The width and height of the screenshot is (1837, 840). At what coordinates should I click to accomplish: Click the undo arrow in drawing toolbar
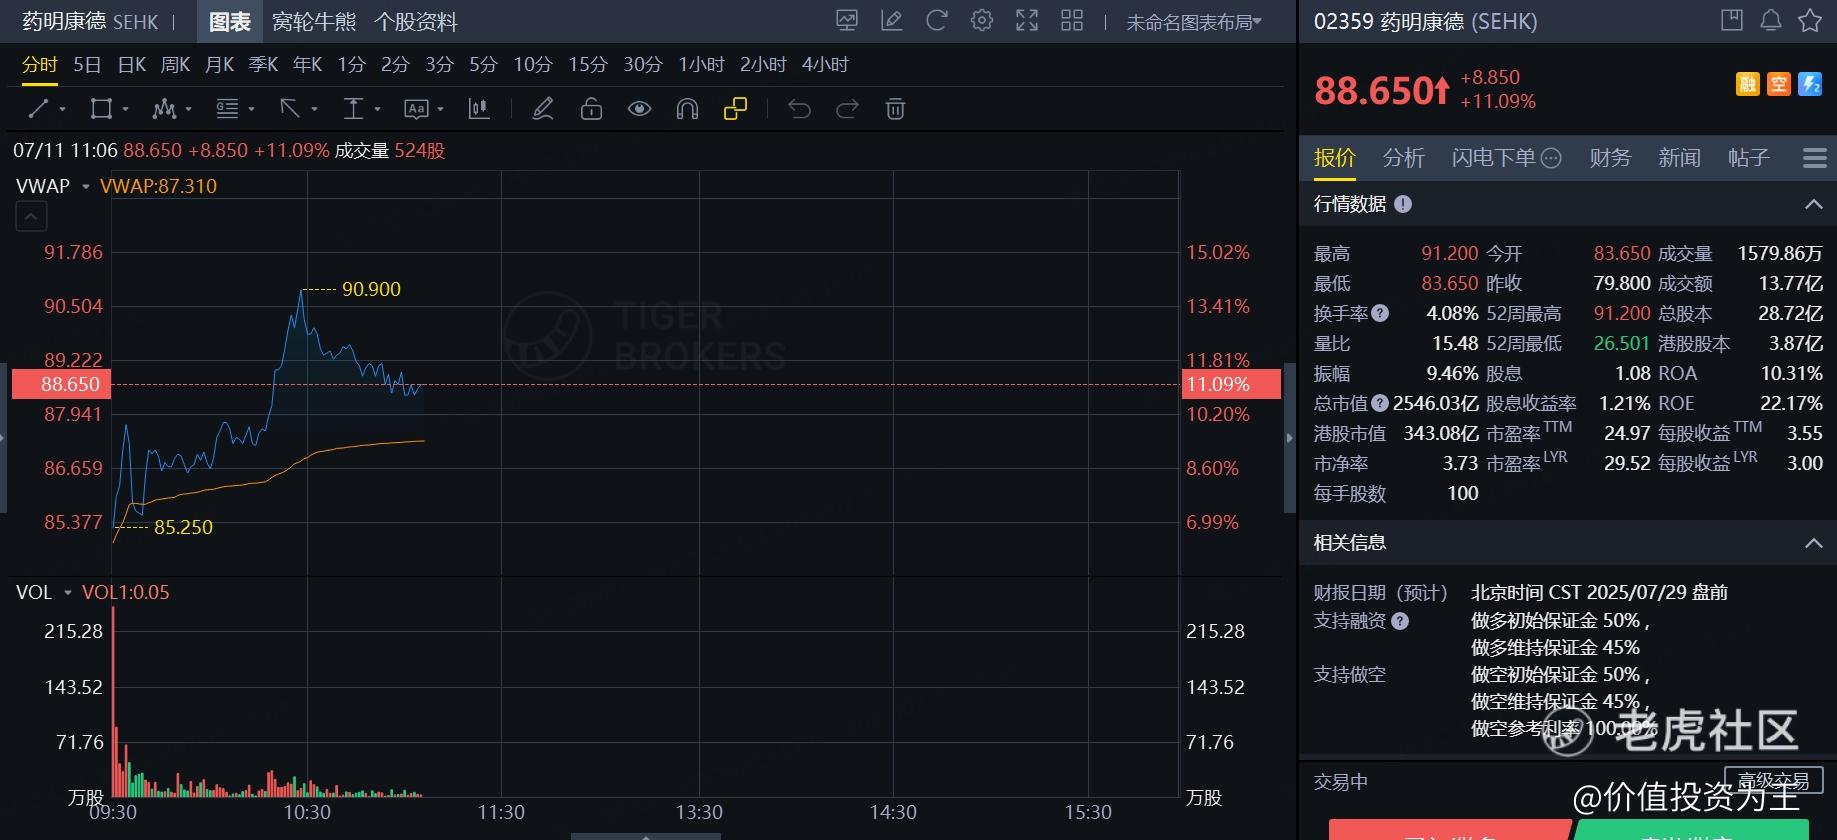coord(799,109)
